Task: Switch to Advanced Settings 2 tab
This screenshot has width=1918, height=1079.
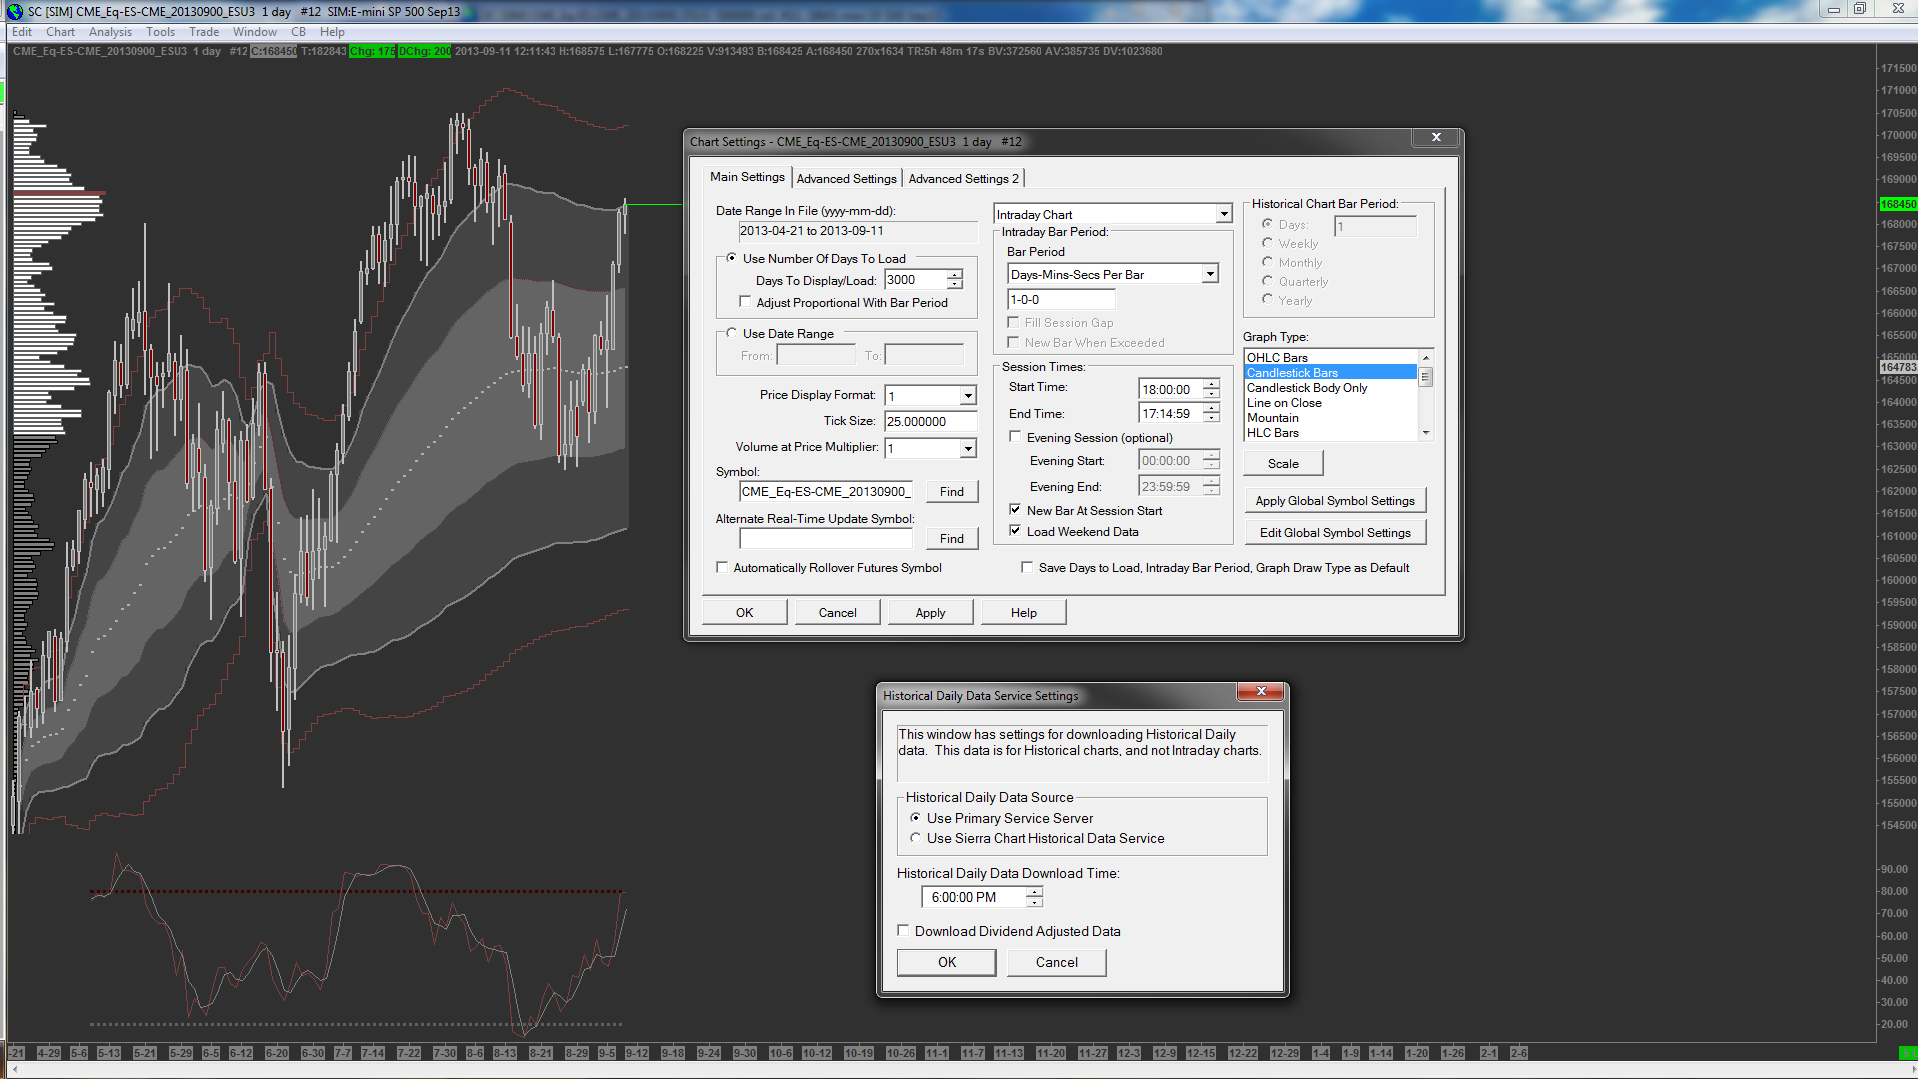Action: pyautogui.click(x=963, y=179)
